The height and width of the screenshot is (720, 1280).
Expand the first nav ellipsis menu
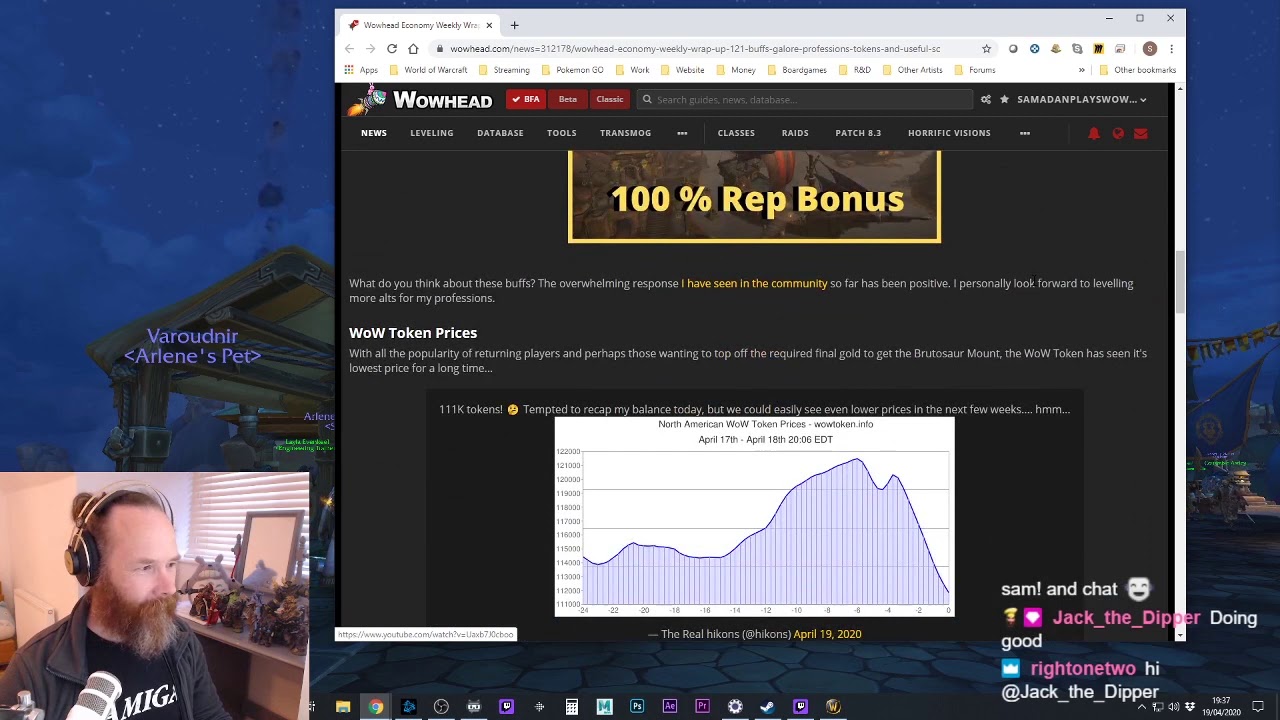point(682,133)
